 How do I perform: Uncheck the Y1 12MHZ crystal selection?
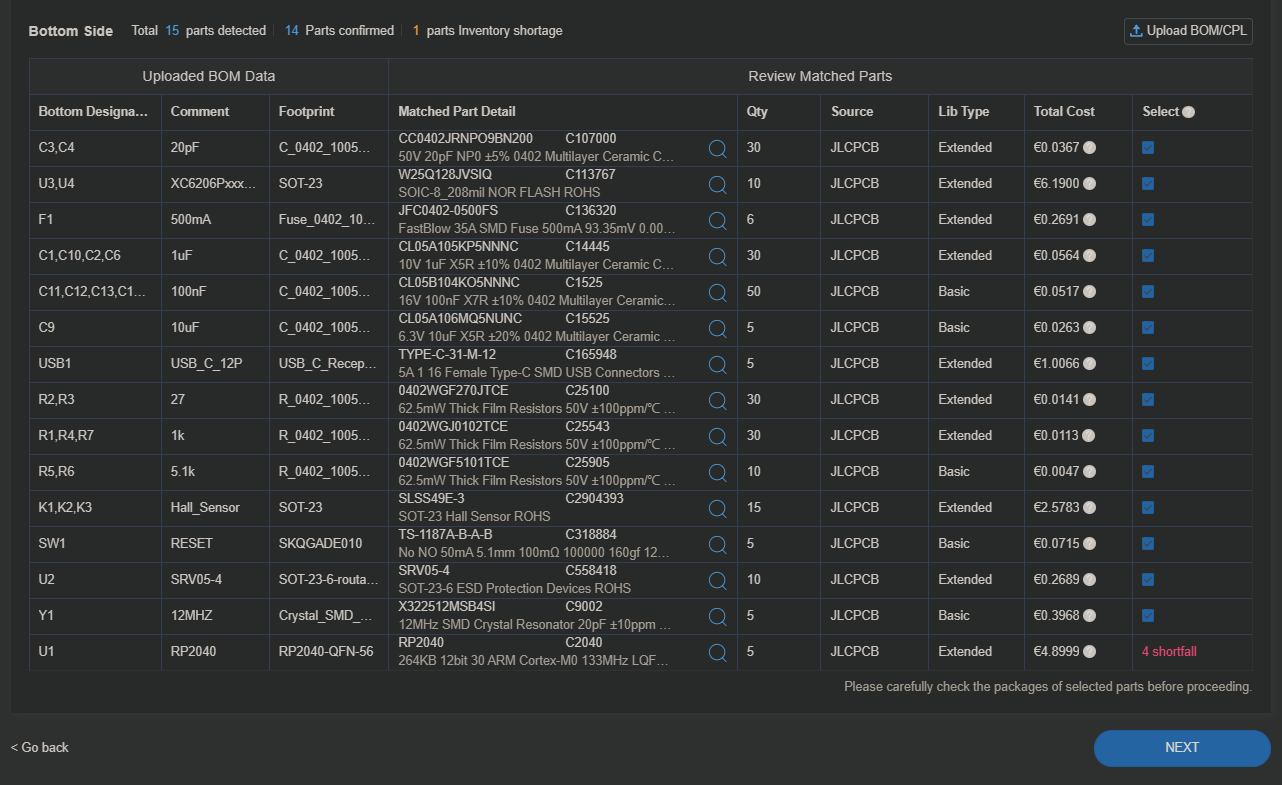pos(1148,616)
